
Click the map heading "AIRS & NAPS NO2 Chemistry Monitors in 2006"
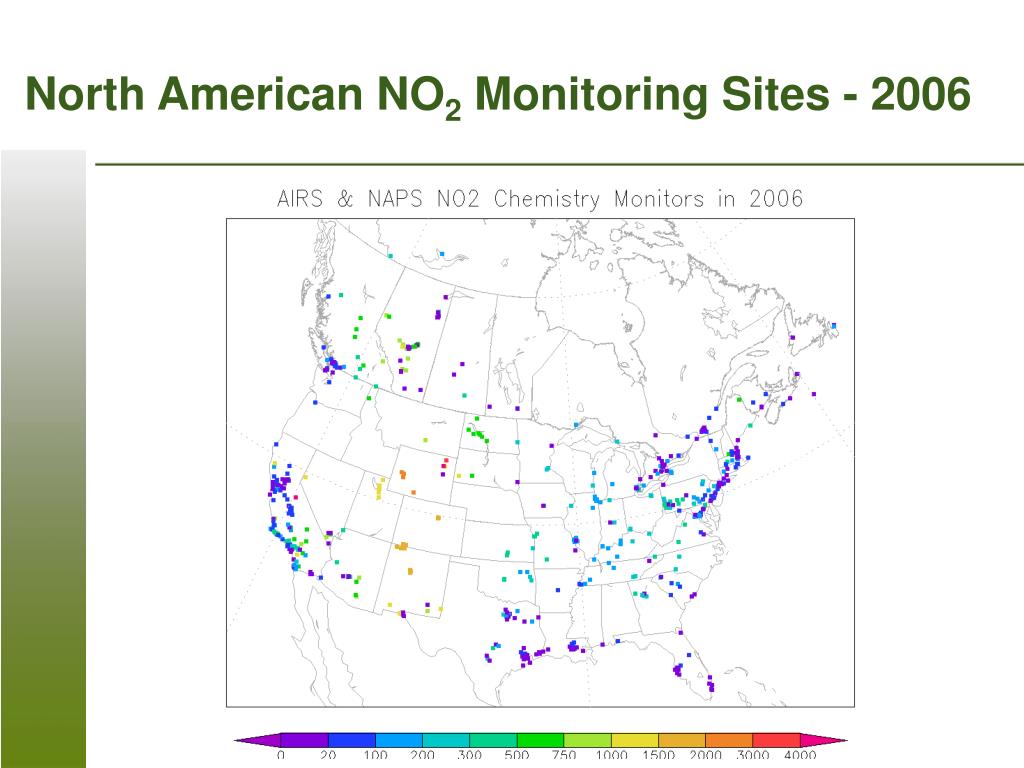coord(540,199)
